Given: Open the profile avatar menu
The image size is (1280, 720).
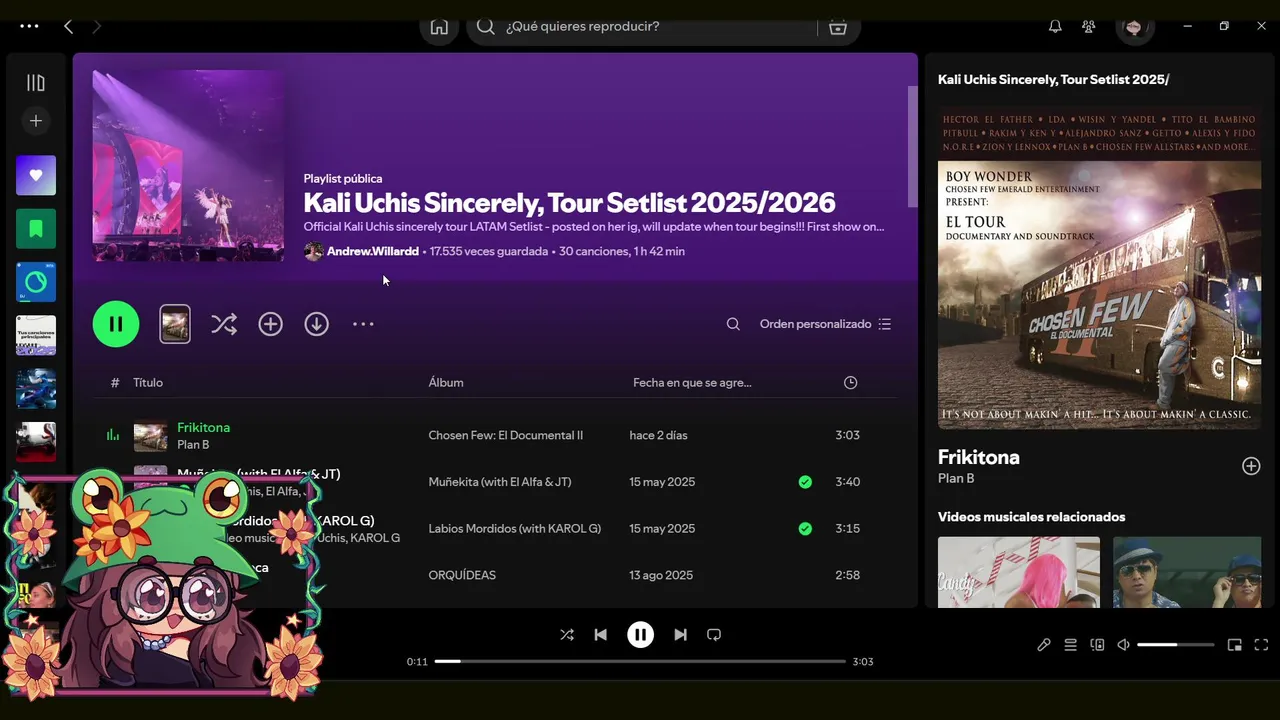Looking at the screenshot, I should (x=1134, y=27).
